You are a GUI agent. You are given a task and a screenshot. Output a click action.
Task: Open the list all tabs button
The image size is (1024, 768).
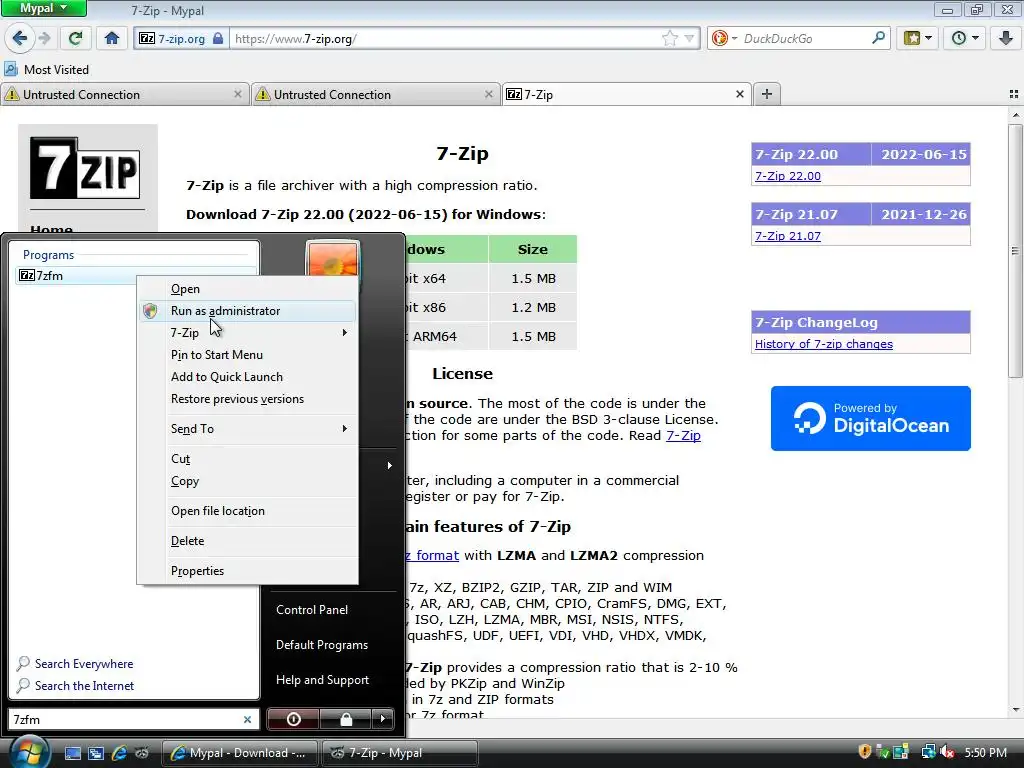coord(1014,95)
